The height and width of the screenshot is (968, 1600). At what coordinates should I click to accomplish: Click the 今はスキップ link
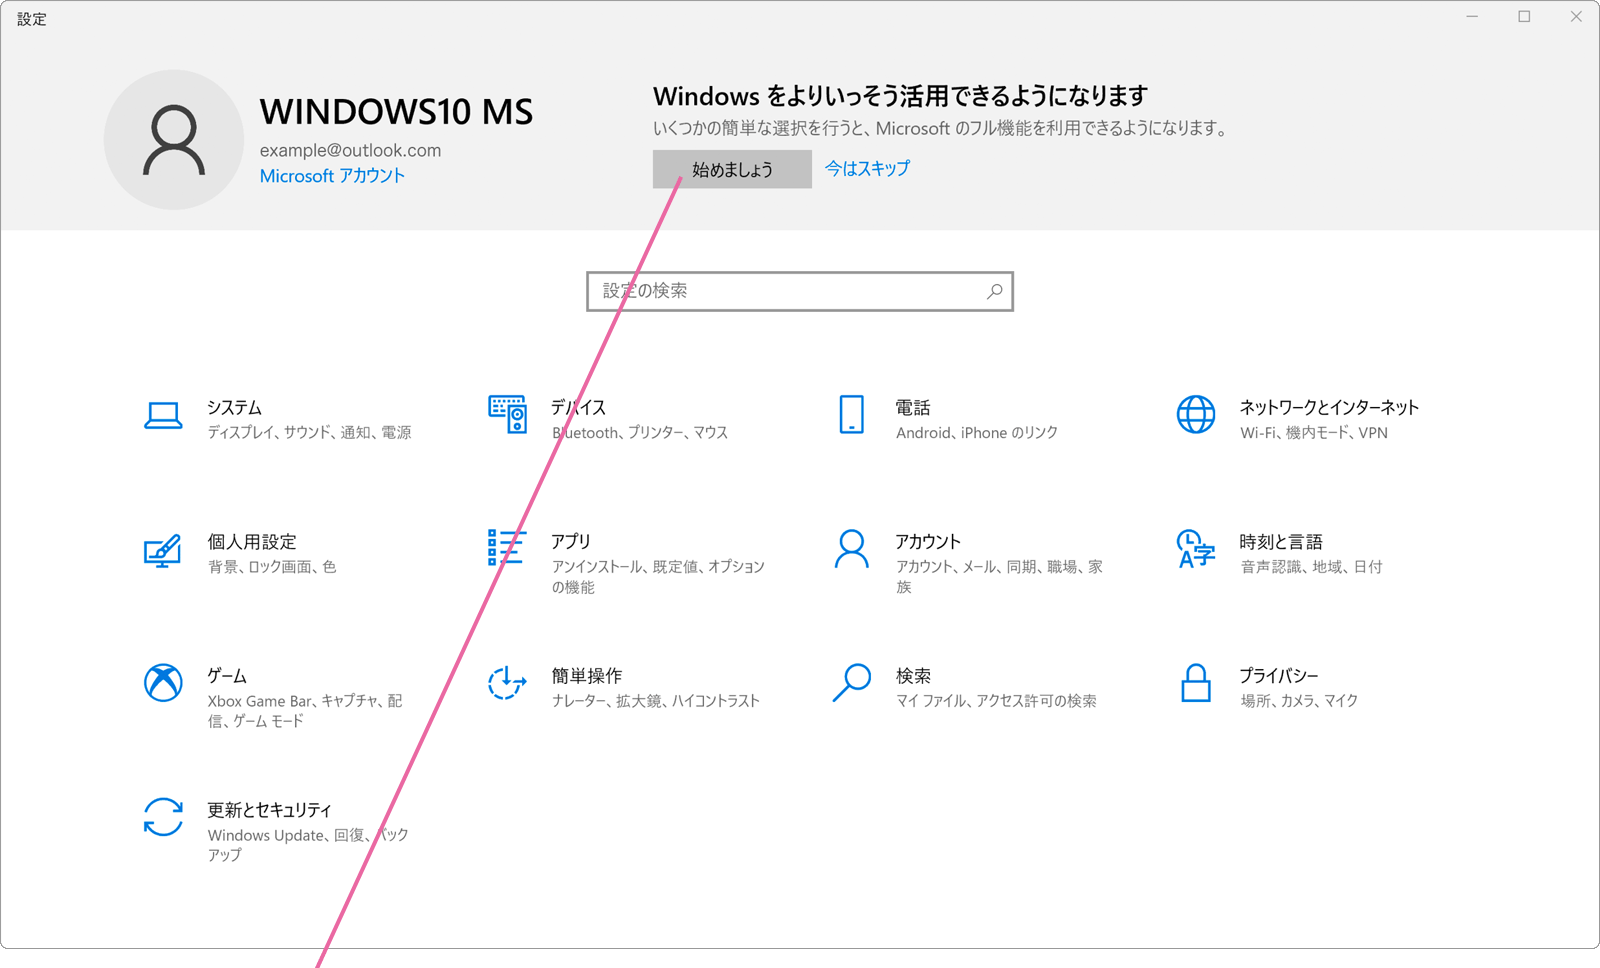coord(867,168)
